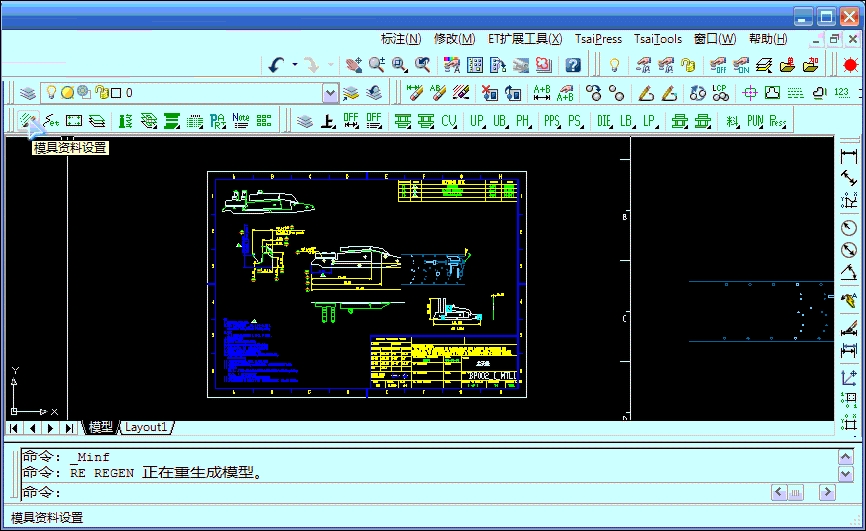Image resolution: width=866 pixels, height=531 pixels.
Task: Click the Press tool icon
Action: click(x=778, y=120)
